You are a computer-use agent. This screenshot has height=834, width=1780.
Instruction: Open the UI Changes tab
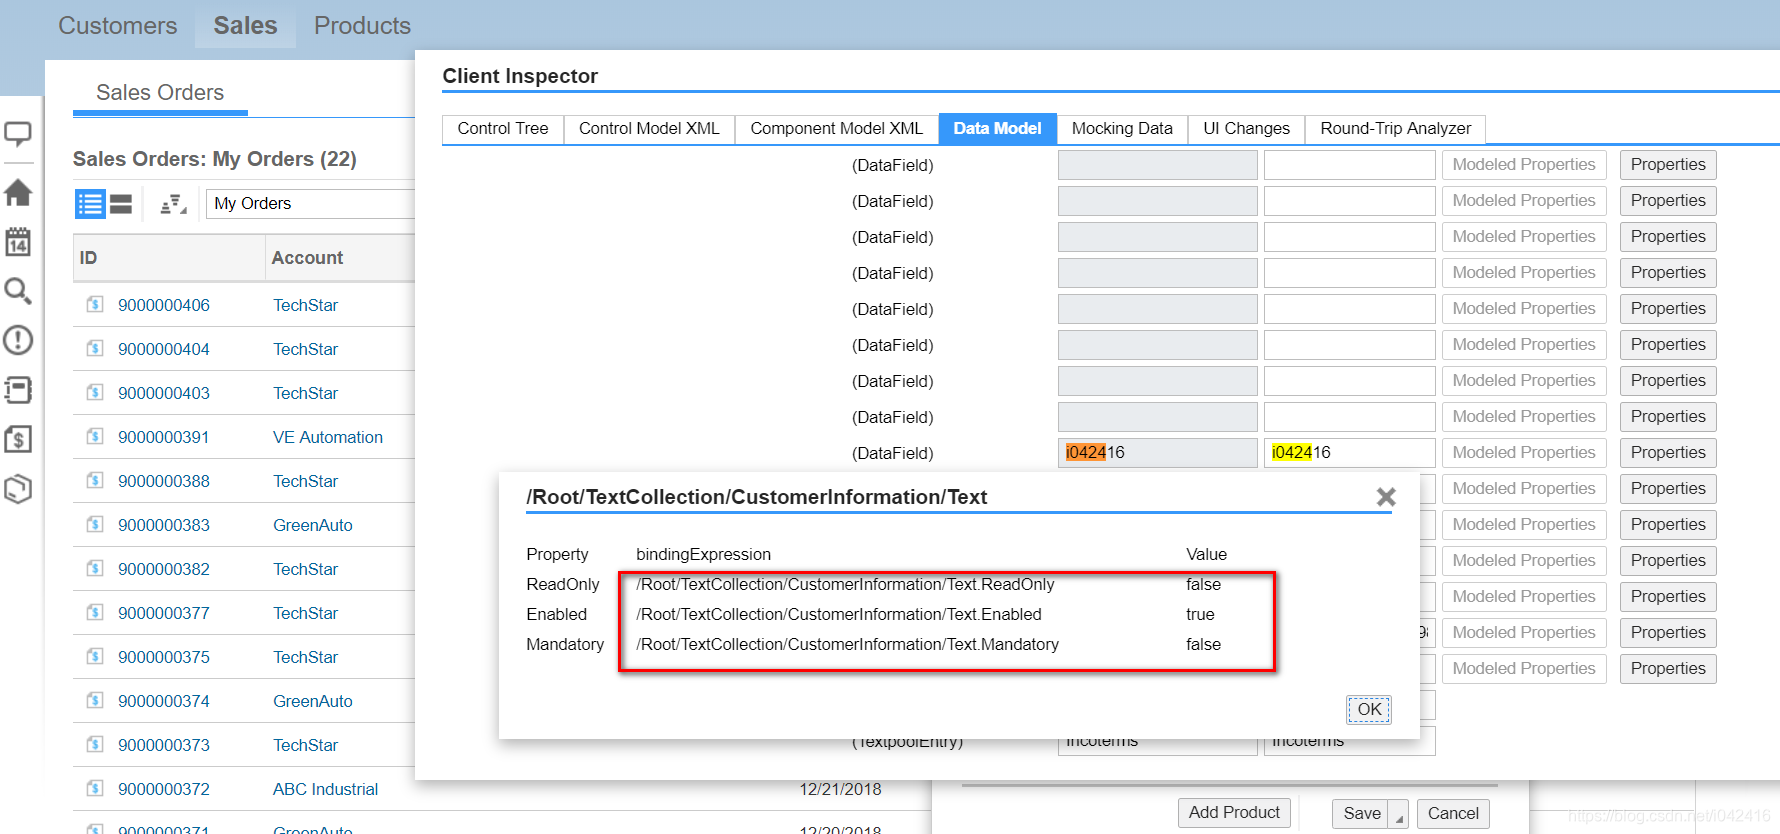pyautogui.click(x=1246, y=129)
